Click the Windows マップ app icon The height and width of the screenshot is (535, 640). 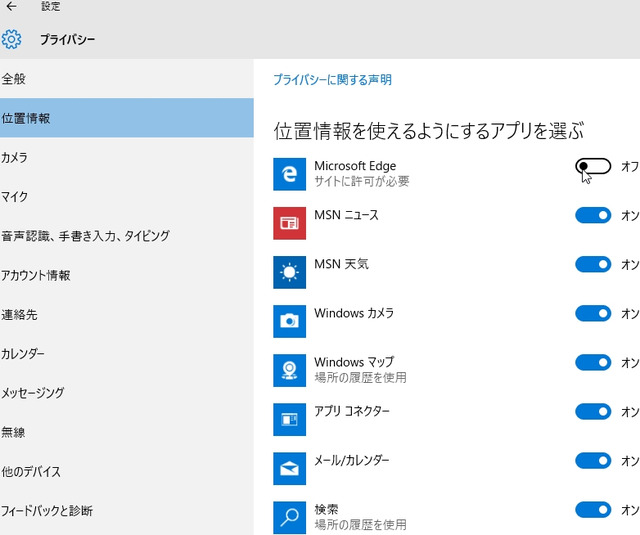pyautogui.click(x=289, y=370)
